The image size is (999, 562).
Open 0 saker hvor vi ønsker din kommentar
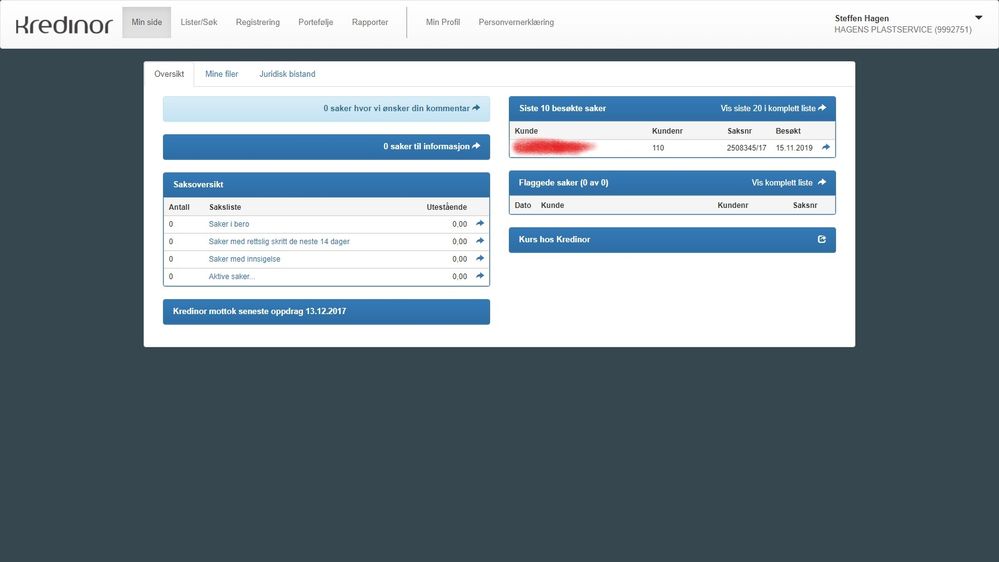click(x=326, y=109)
